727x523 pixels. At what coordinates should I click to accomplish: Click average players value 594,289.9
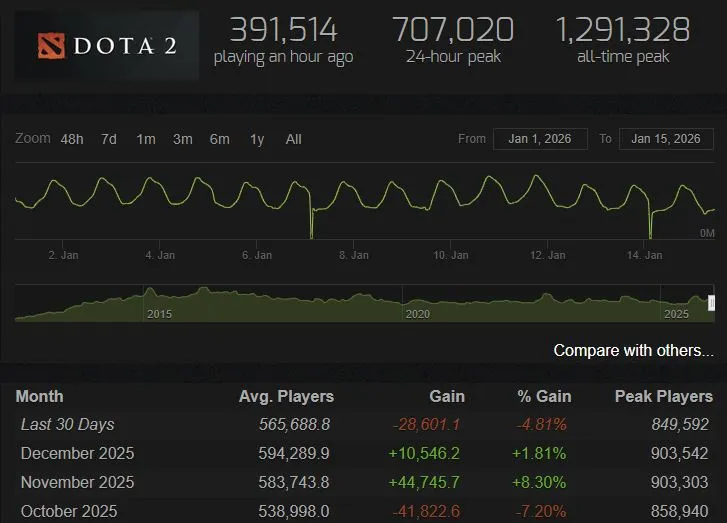click(x=294, y=453)
